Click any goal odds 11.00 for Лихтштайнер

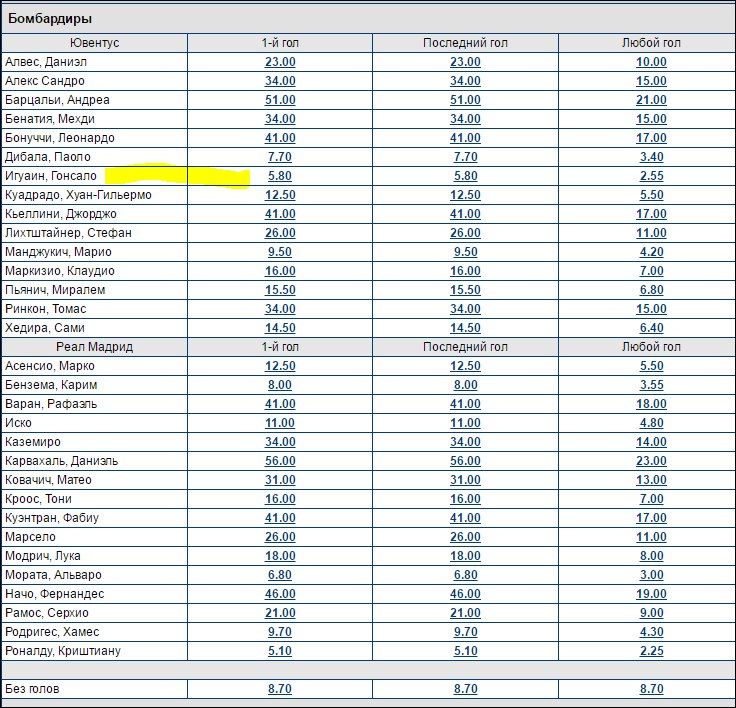point(651,233)
